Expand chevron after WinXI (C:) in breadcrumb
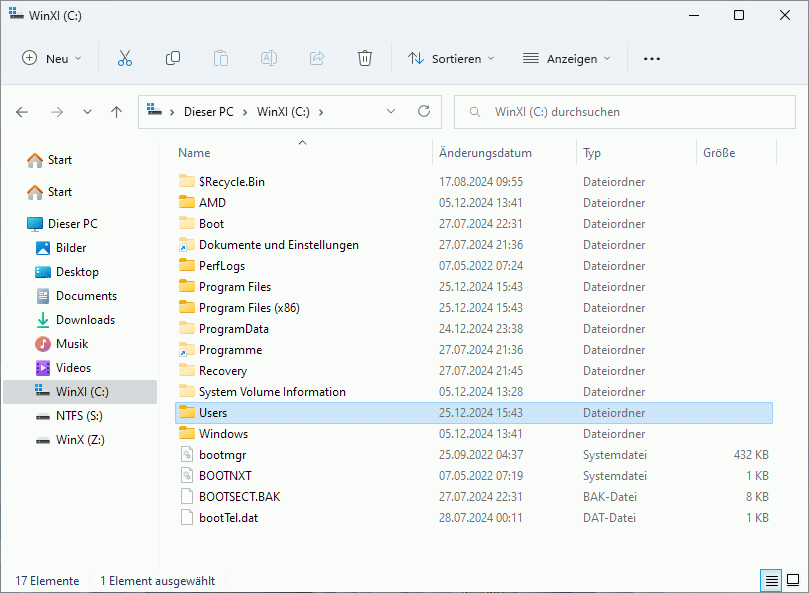Image resolution: width=809 pixels, height=593 pixels. pos(321,112)
